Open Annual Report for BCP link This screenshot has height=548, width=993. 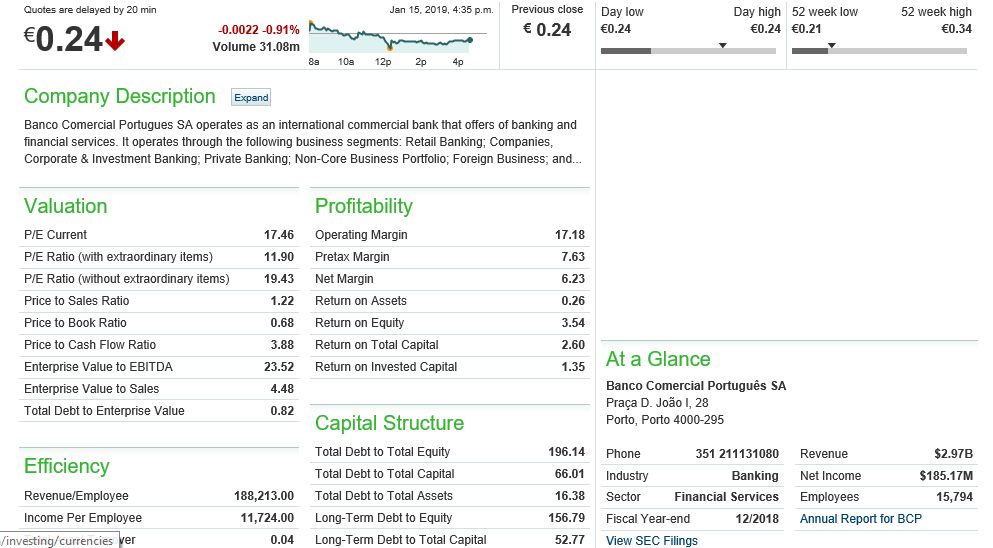860,519
